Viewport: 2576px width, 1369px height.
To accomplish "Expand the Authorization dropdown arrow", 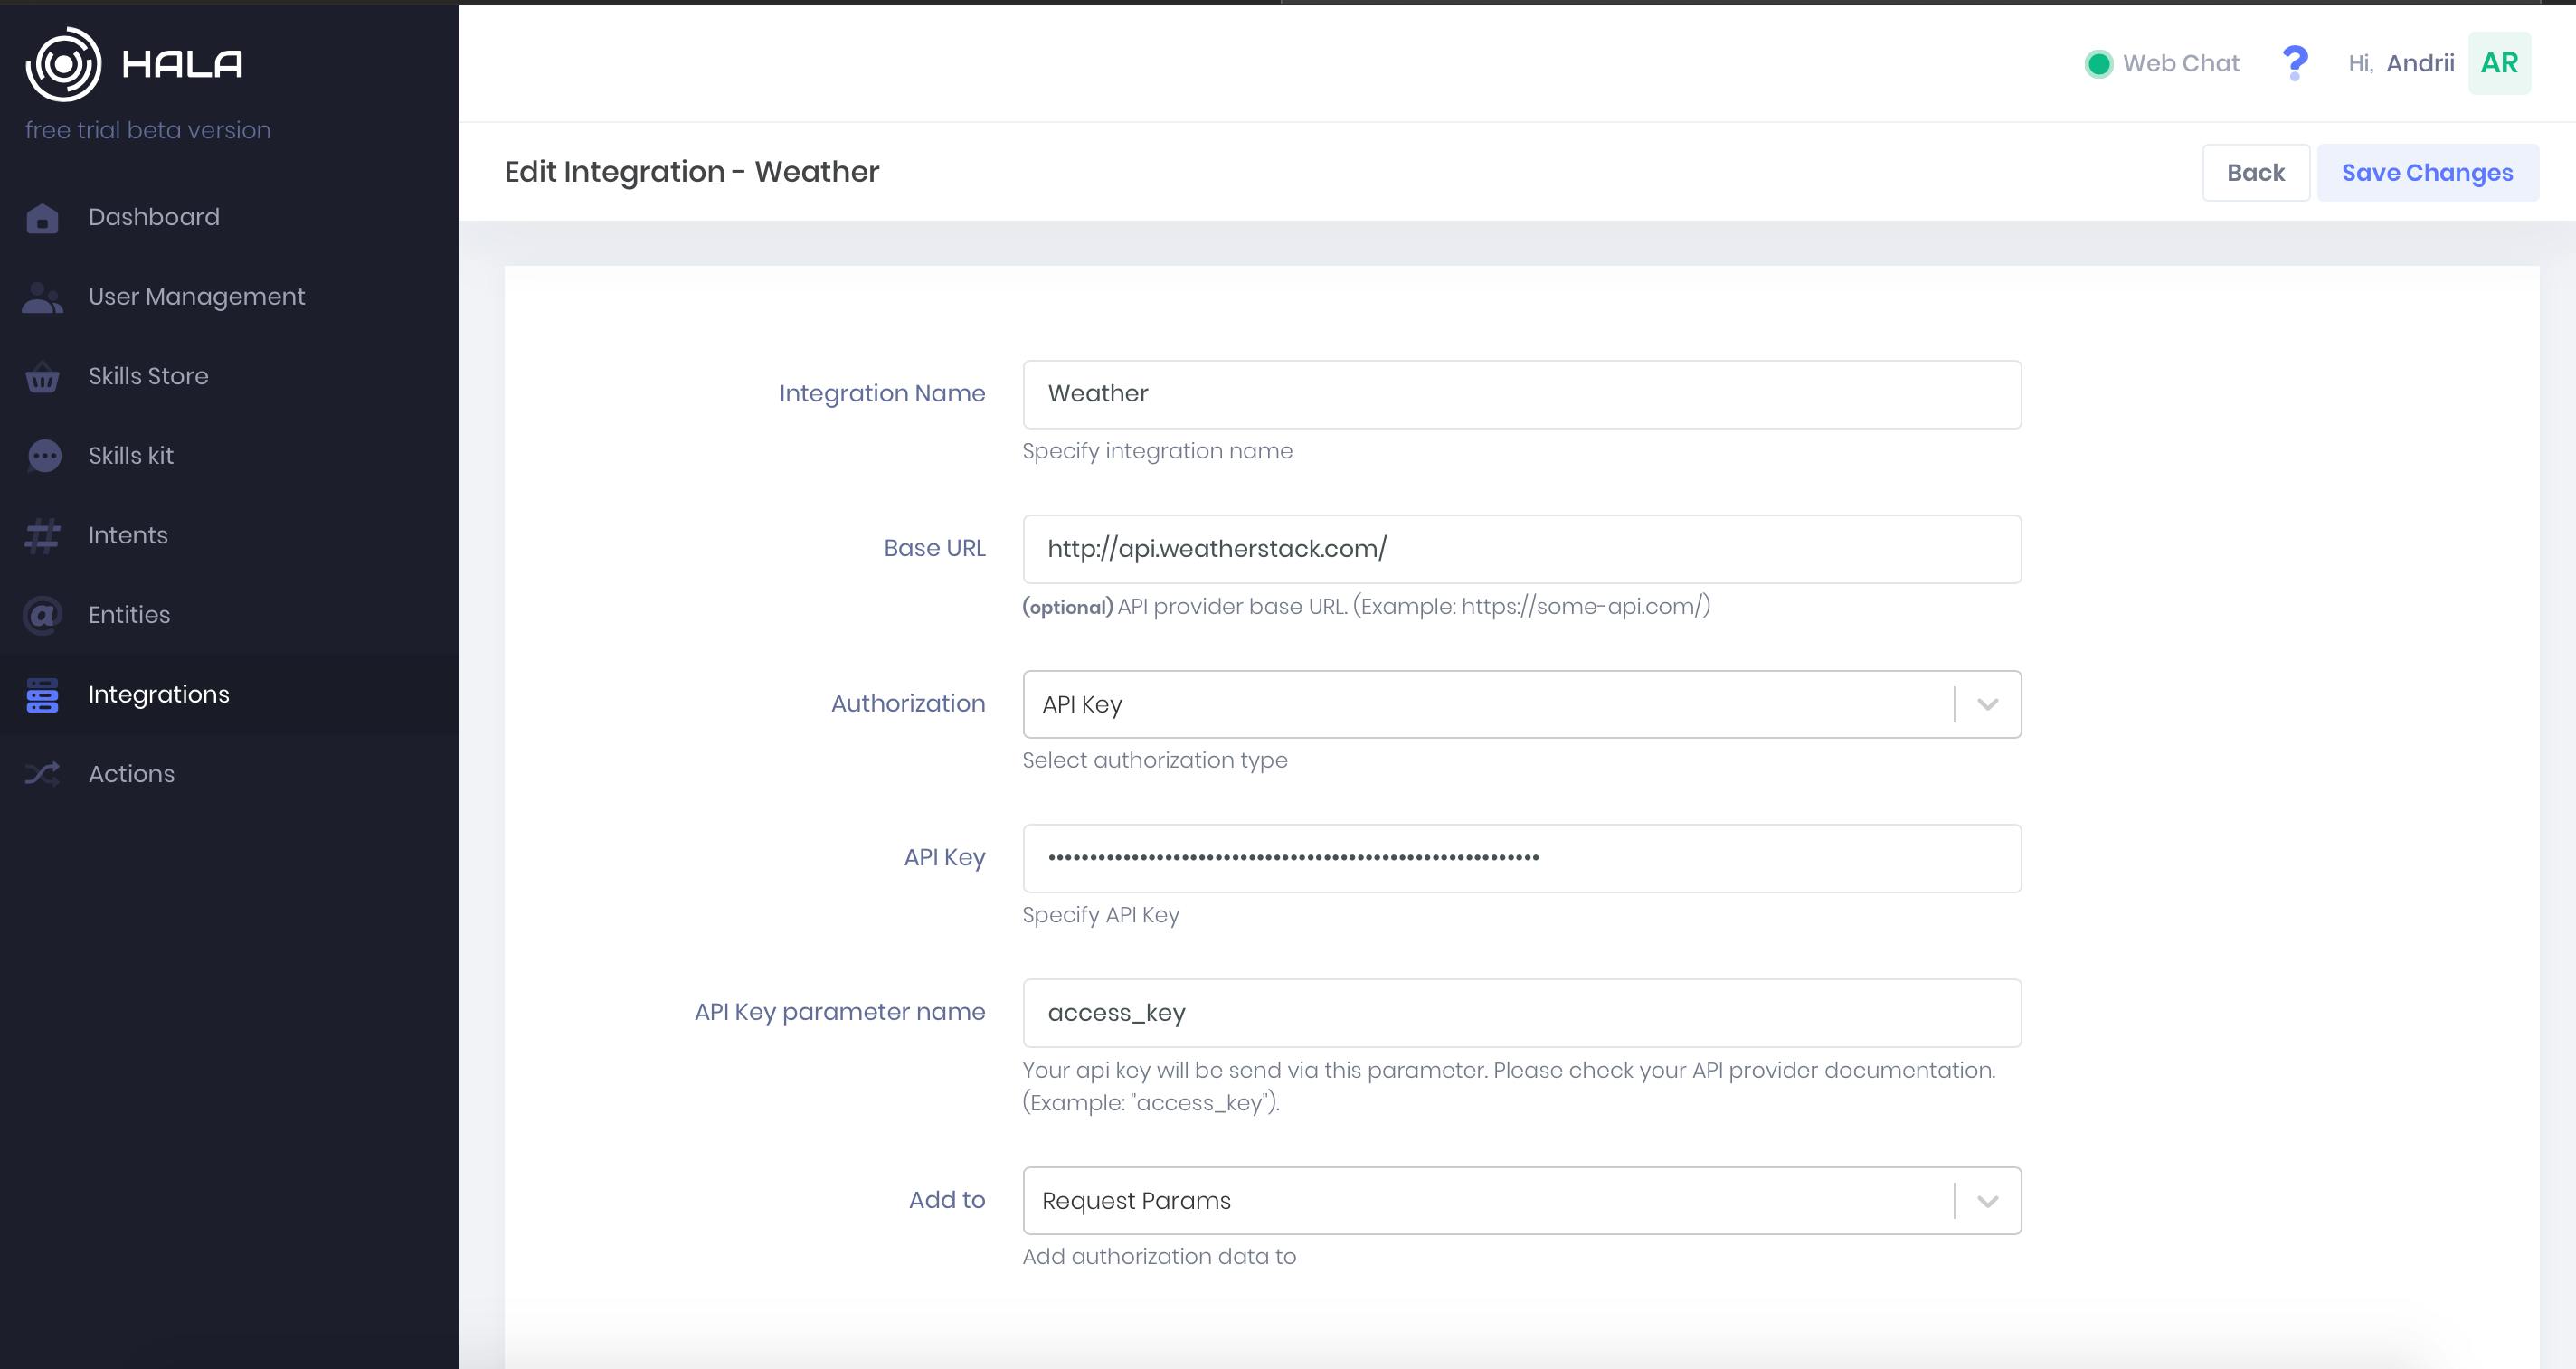I will pos(1987,704).
